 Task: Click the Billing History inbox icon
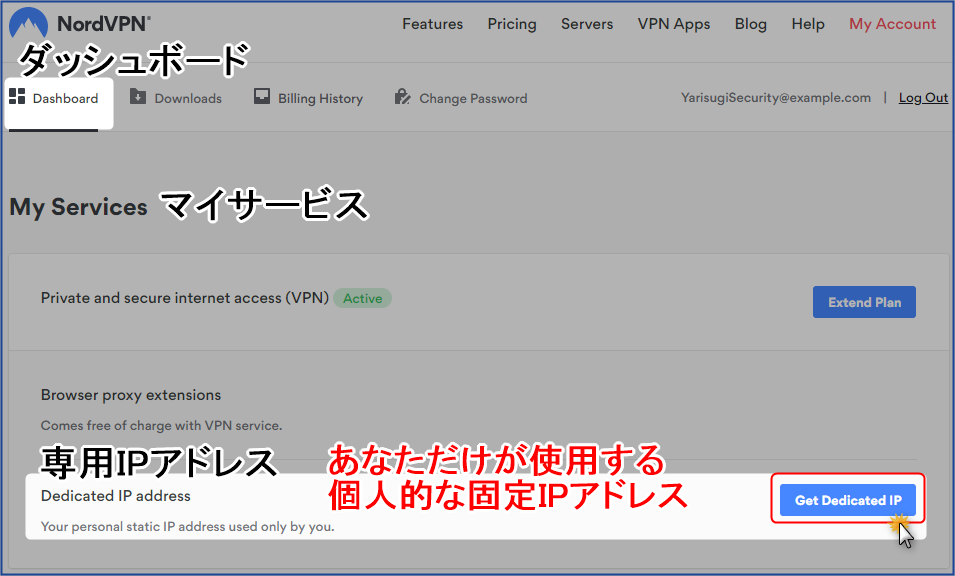click(262, 96)
